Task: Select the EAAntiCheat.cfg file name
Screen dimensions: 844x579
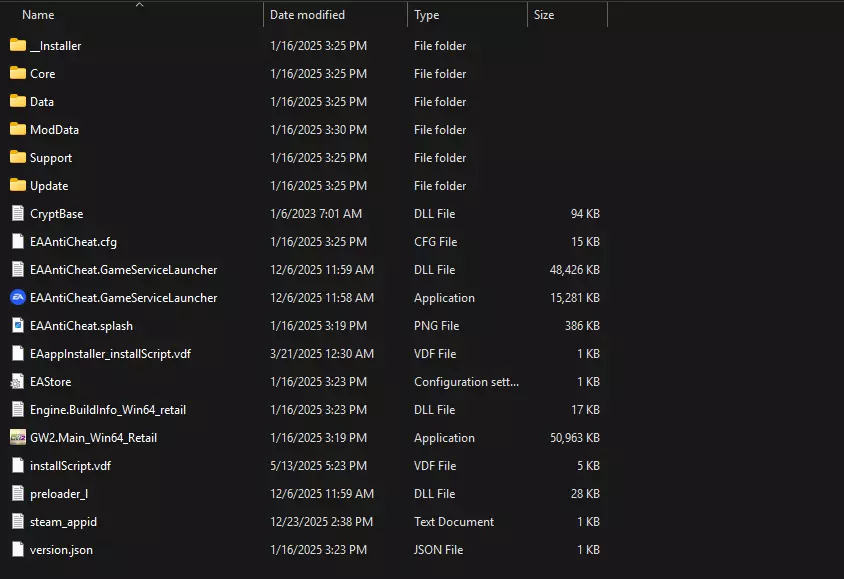Action: point(73,241)
